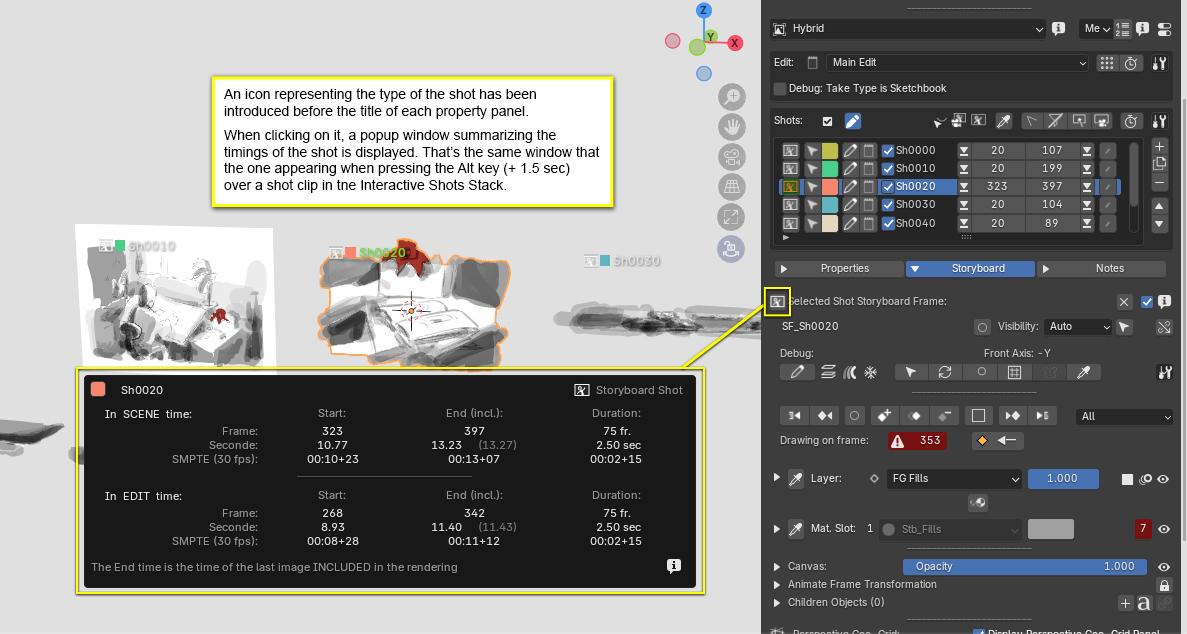This screenshot has width=1187, height=634.
Task: Toggle the eye visibility icon for Canvas
Action: coord(1164,566)
